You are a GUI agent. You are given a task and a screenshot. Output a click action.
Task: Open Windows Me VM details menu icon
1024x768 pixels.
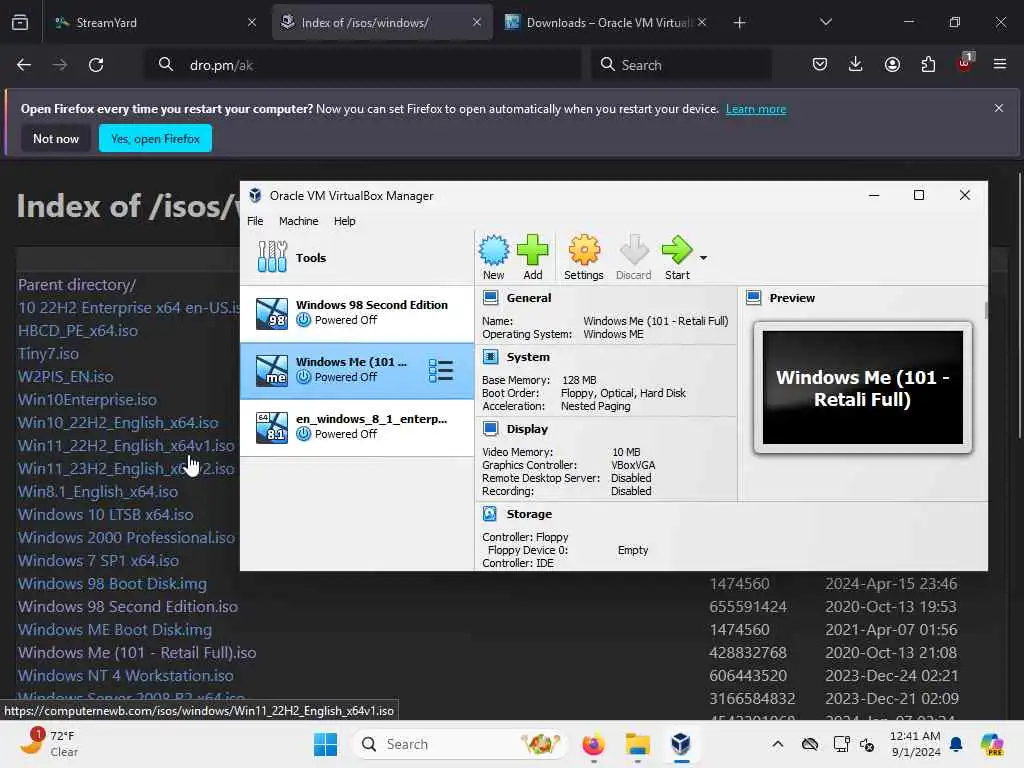coord(441,370)
